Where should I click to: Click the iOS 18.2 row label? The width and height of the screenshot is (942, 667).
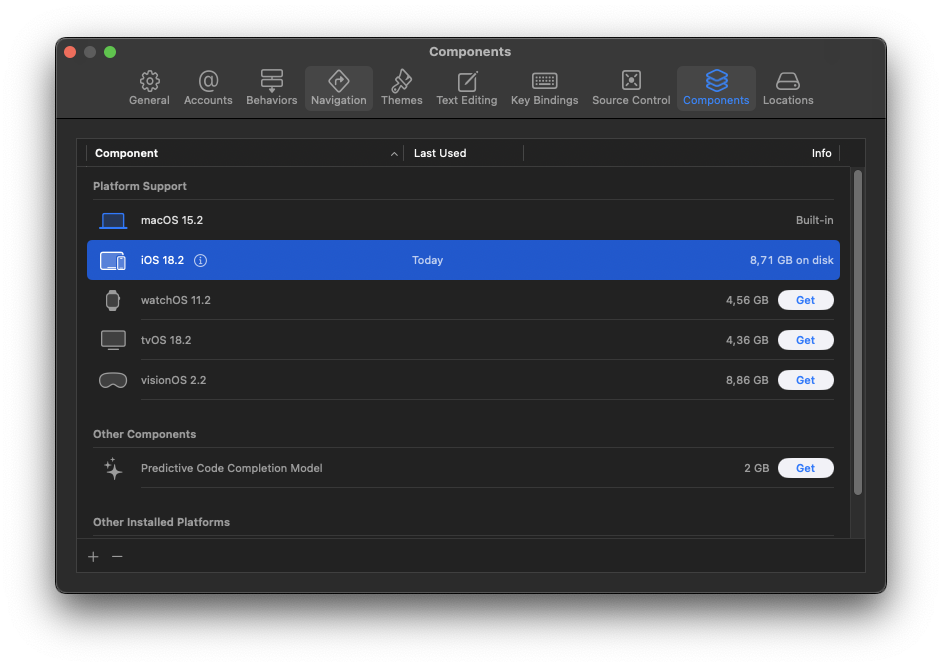coord(162,260)
